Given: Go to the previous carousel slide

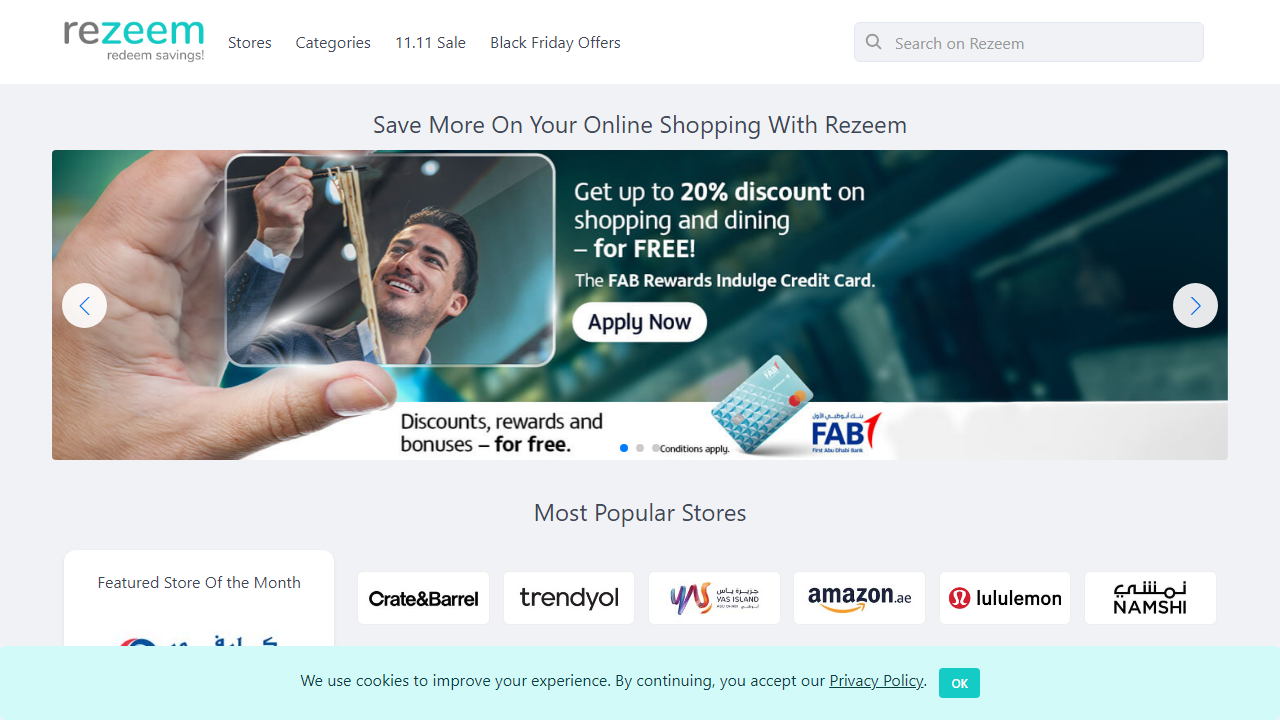Looking at the screenshot, I should tap(84, 305).
